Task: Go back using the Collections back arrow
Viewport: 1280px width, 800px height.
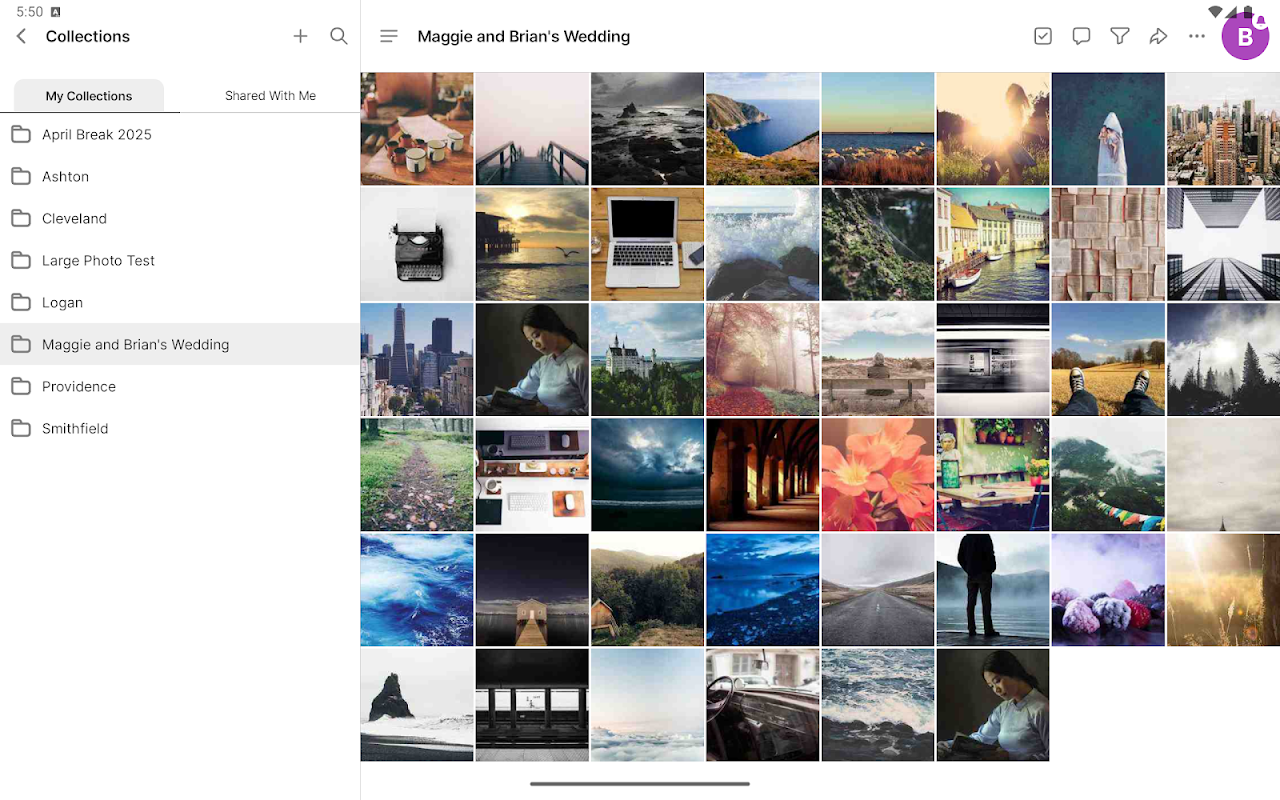Action: click(21, 36)
